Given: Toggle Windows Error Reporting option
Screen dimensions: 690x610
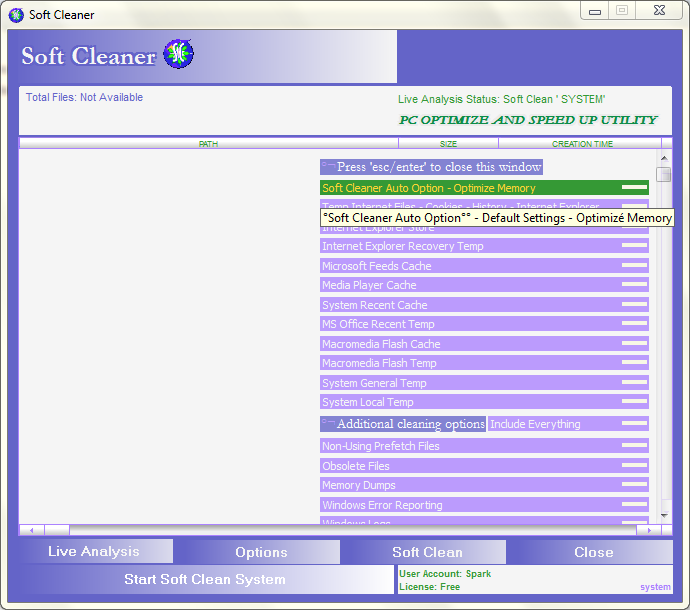Looking at the screenshot, I should [484, 505].
